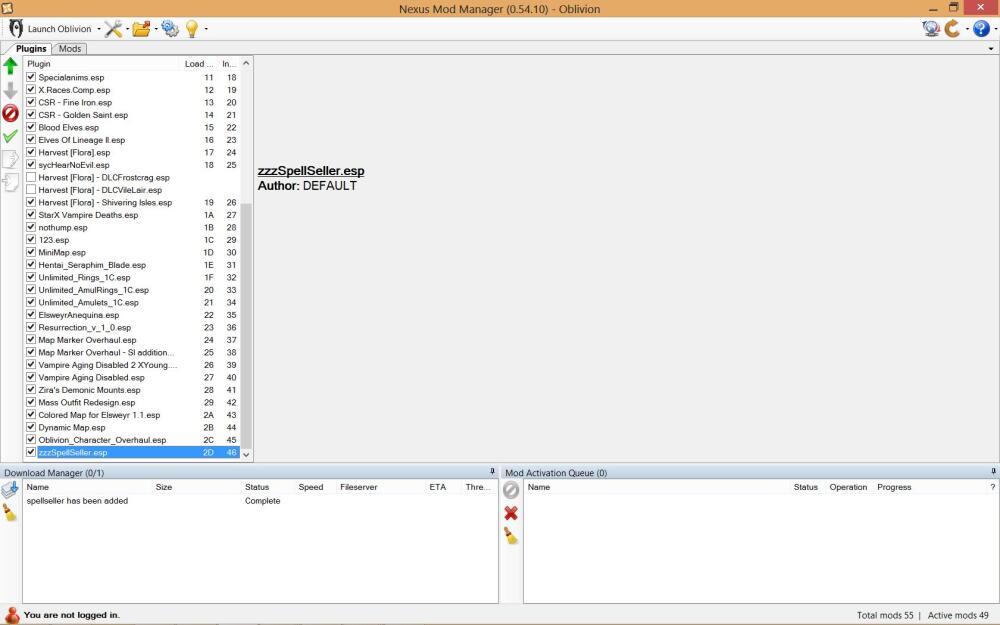Enable all plugins with green checkmark

(10, 136)
